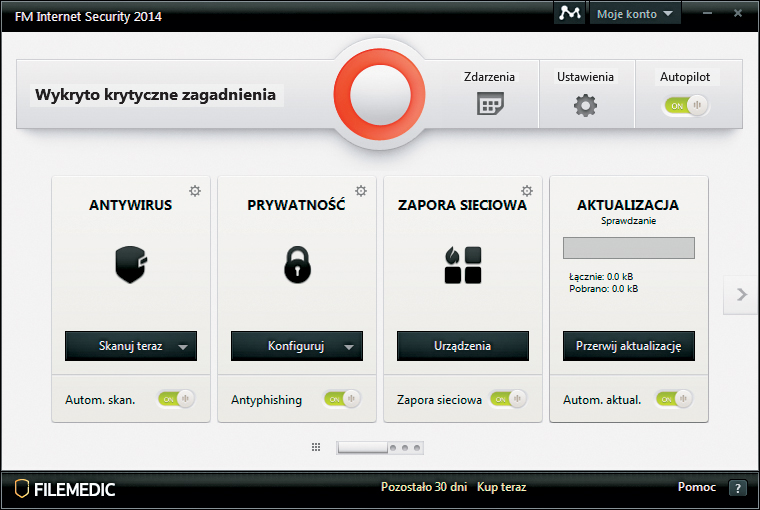Toggle the Zapora sieciowa switch
The width and height of the screenshot is (760, 510).
pos(508,399)
